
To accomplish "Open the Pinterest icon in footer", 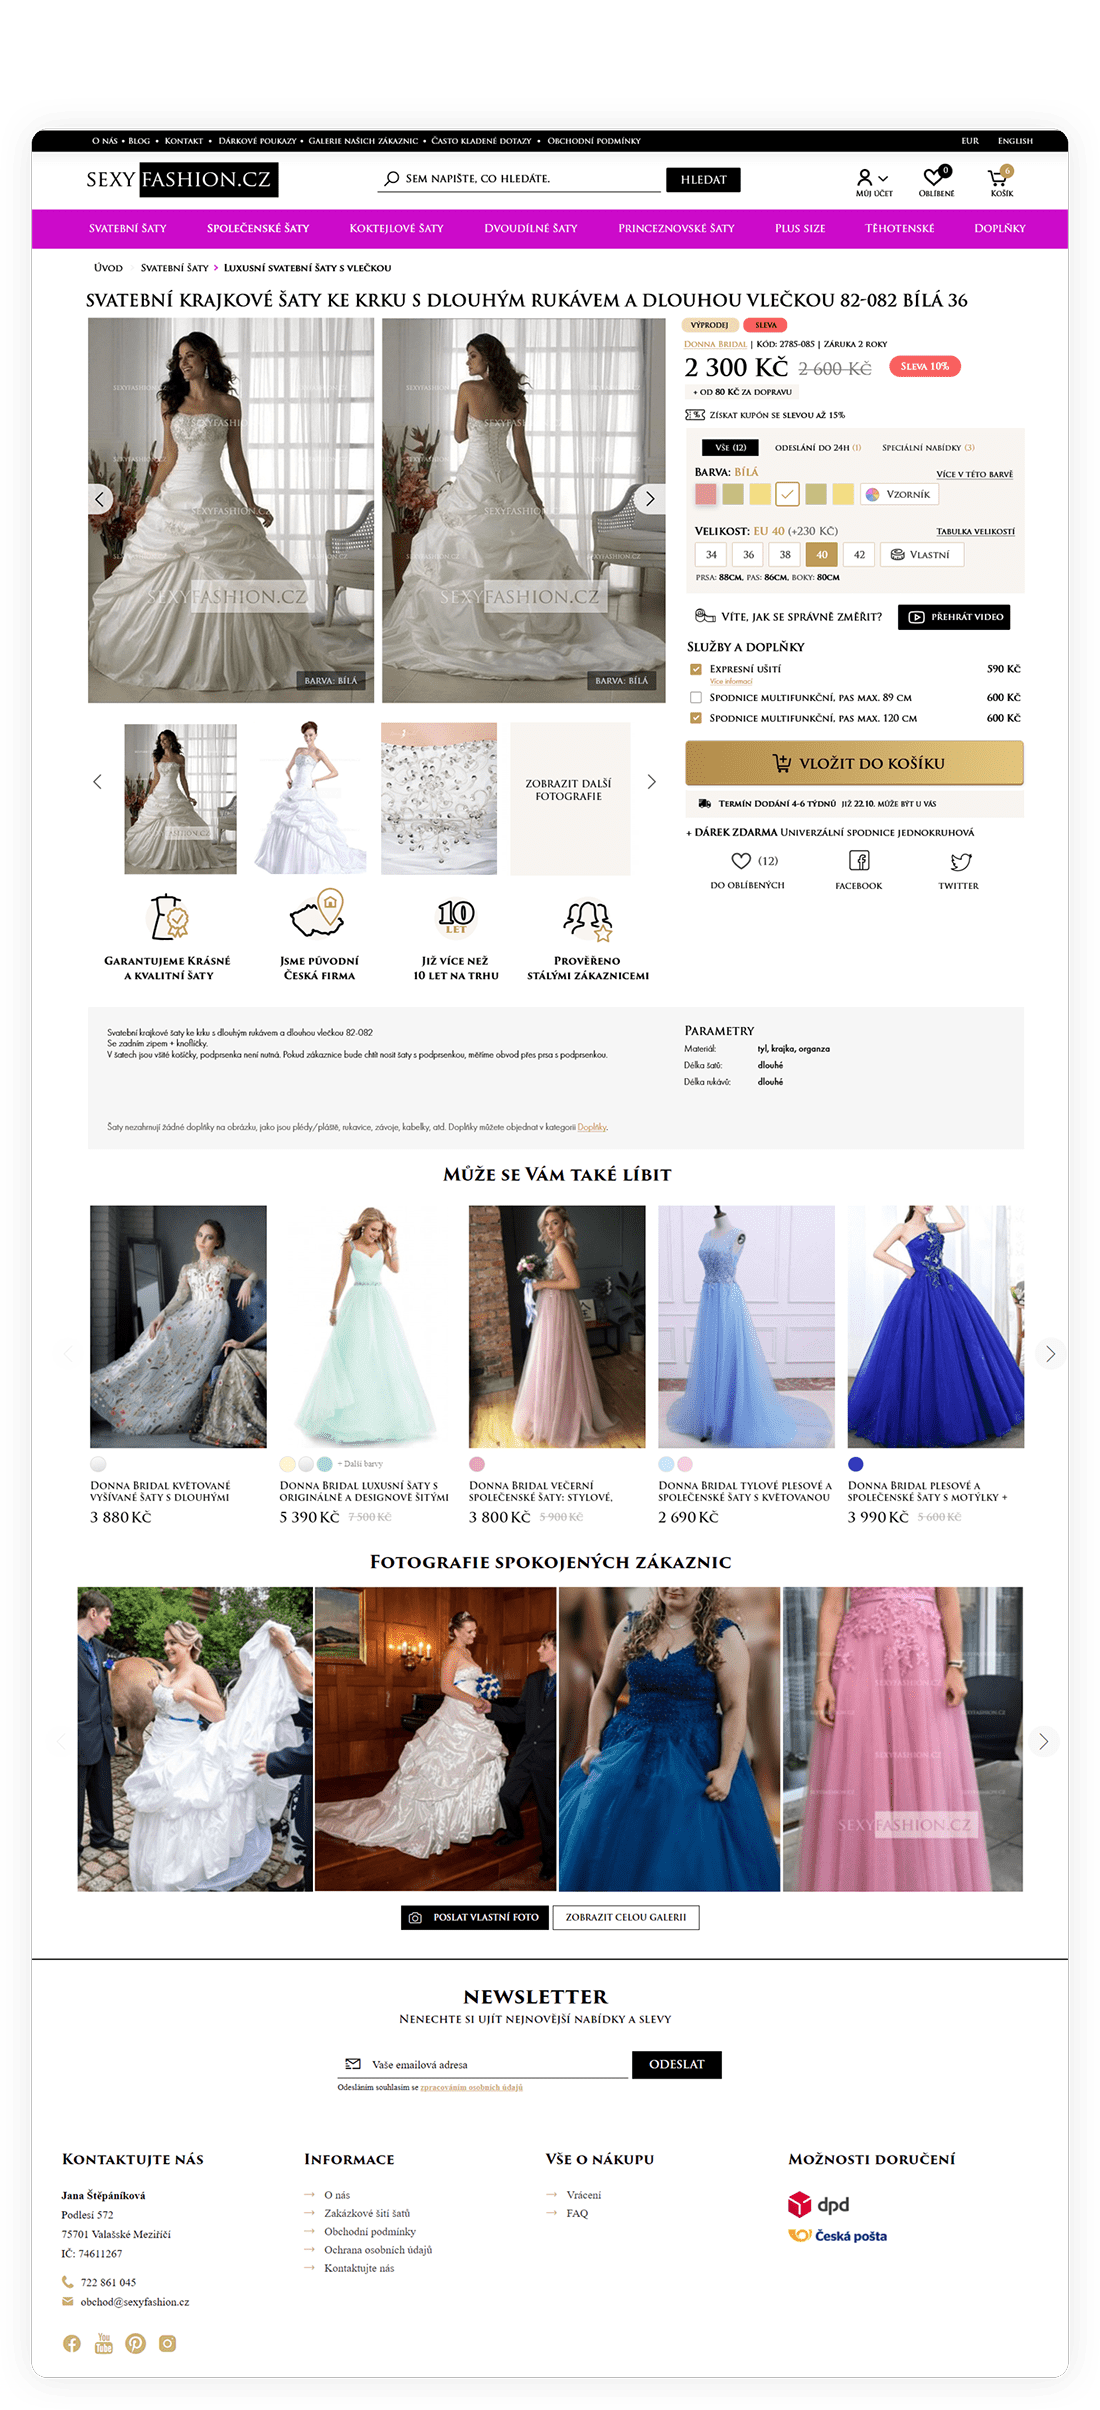I will point(136,2343).
